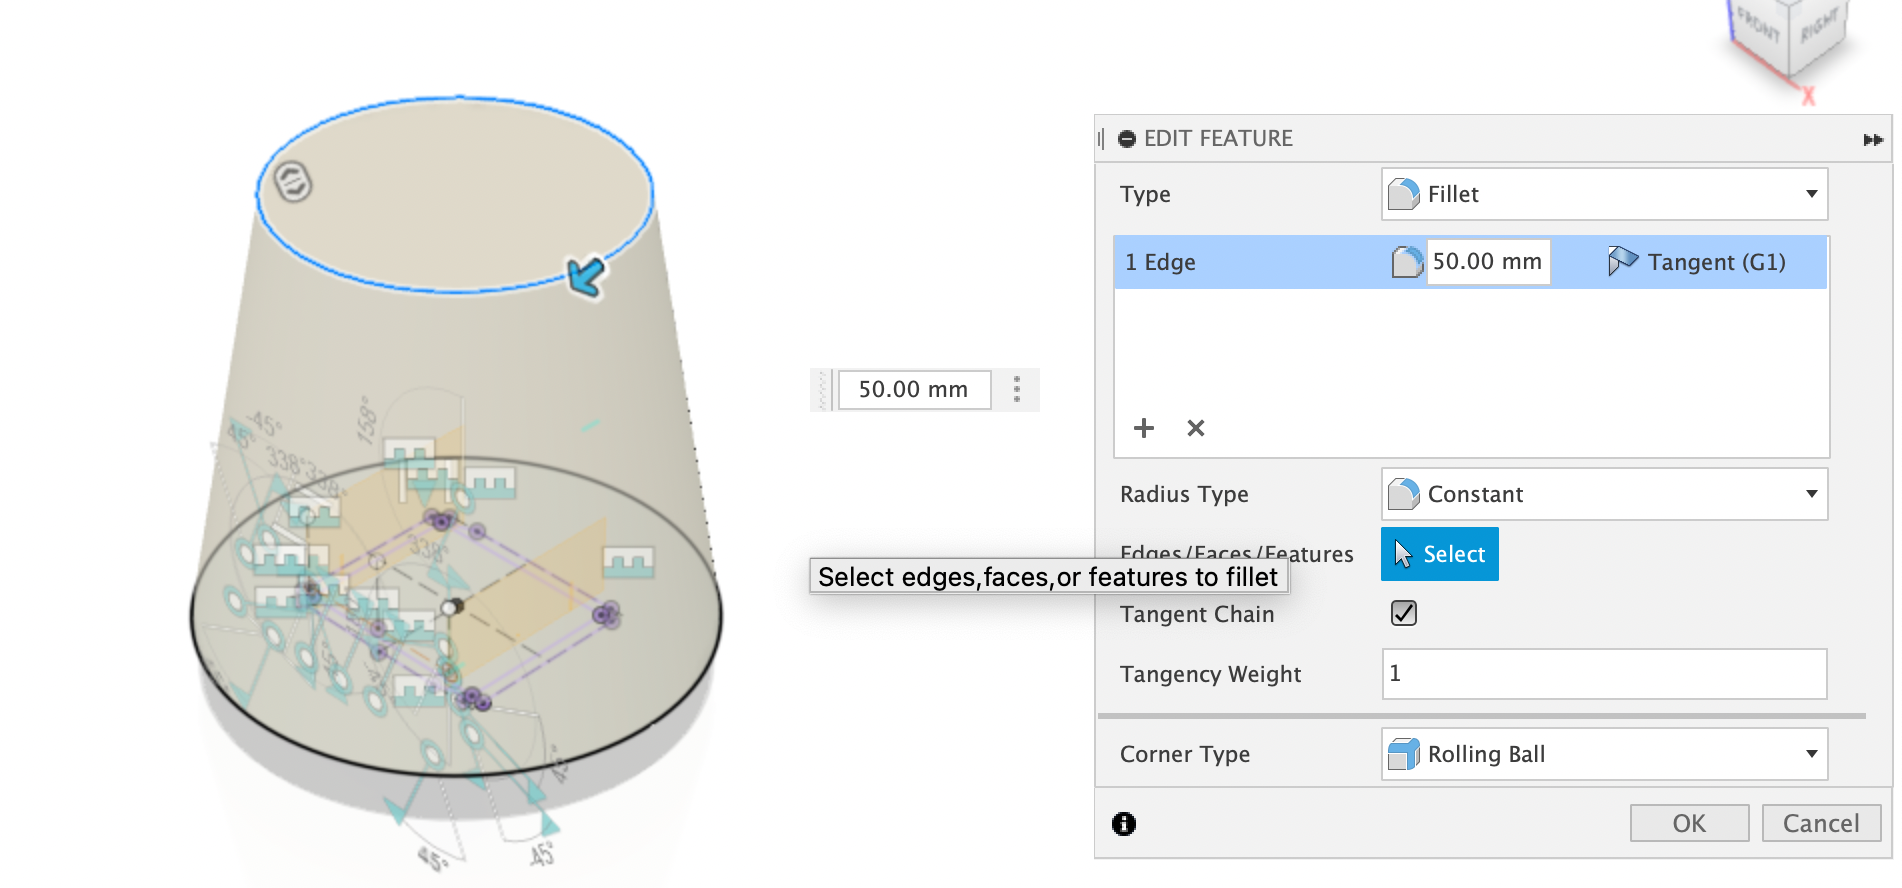The height and width of the screenshot is (888, 1902).
Task: Open the Corner Type dropdown showing Rolling Ball
Action: click(x=1604, y=754)
